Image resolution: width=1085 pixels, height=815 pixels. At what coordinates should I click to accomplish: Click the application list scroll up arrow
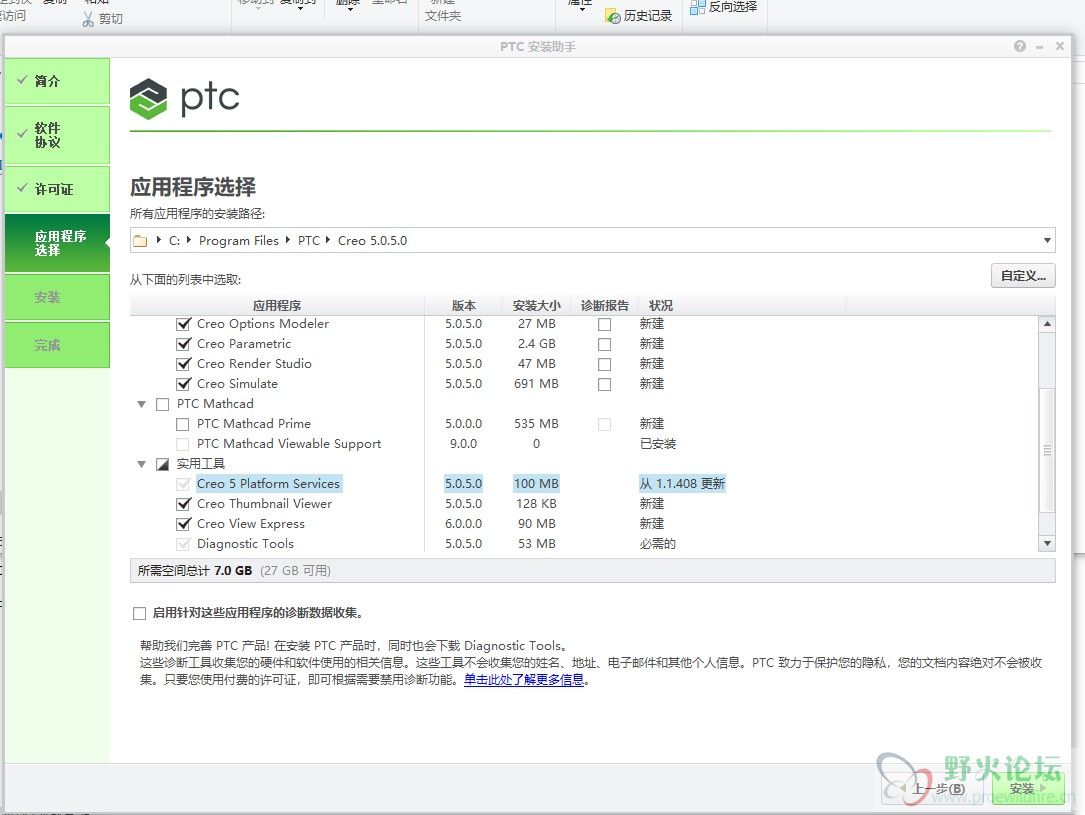1048,324
